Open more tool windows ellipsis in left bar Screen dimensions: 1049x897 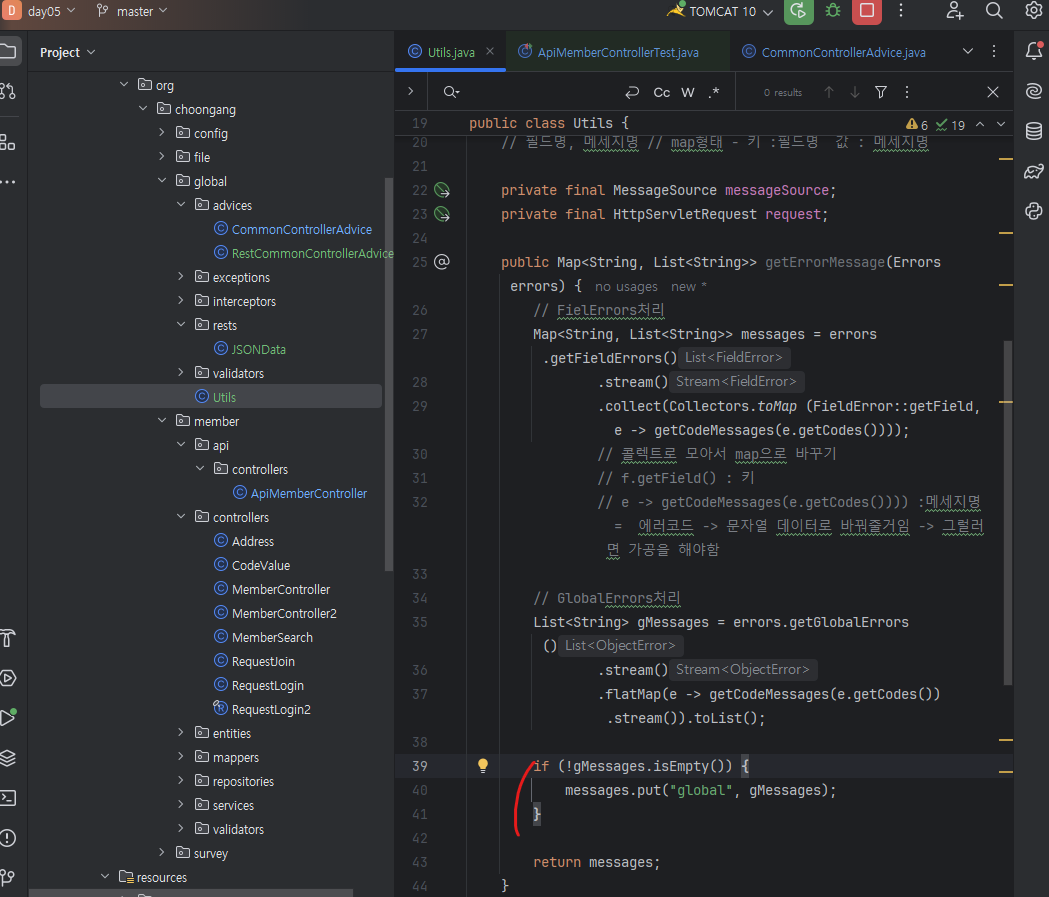8,182
